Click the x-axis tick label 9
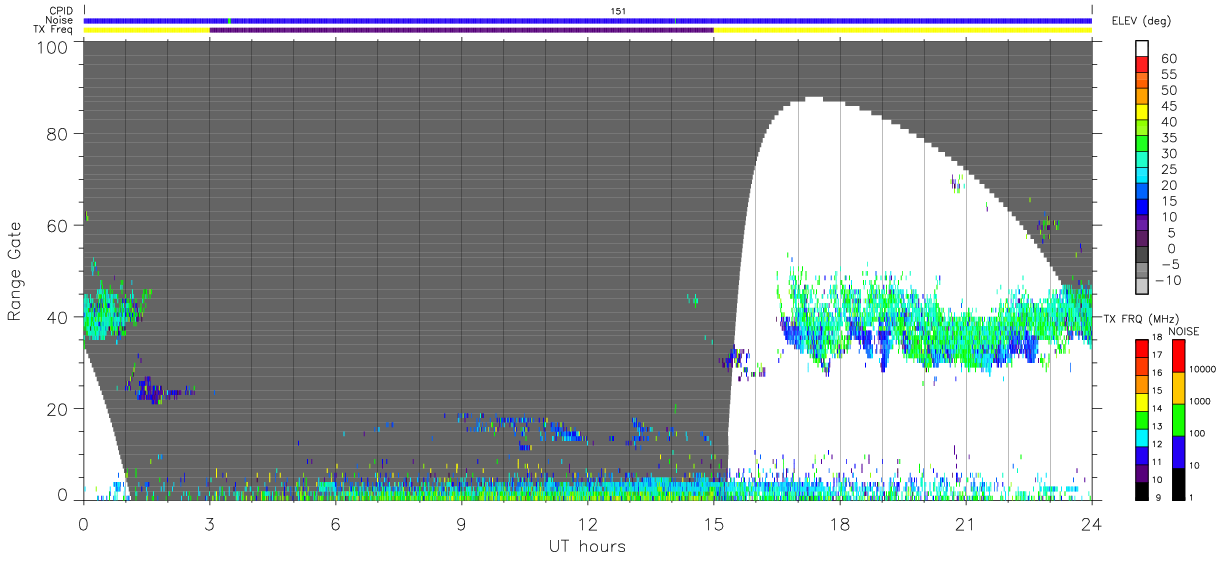 click(x=461, y=522)
